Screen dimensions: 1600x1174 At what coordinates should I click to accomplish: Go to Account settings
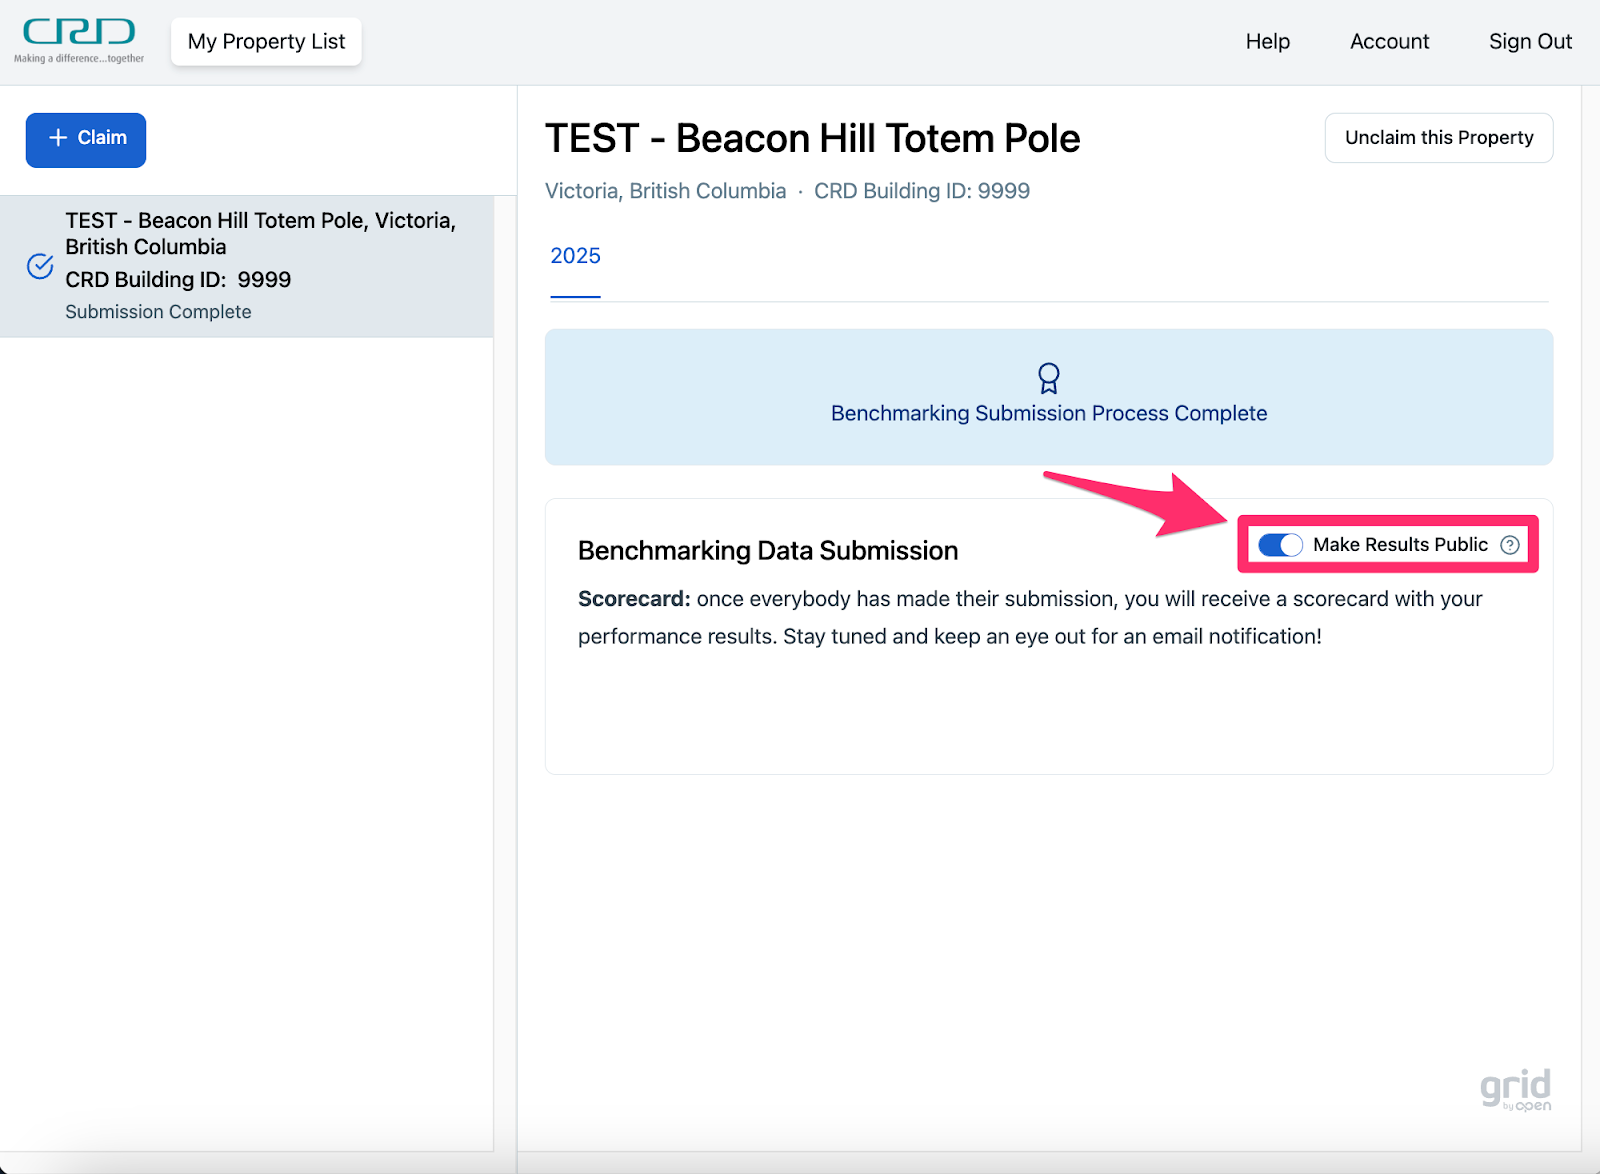tap(1389, 42)
